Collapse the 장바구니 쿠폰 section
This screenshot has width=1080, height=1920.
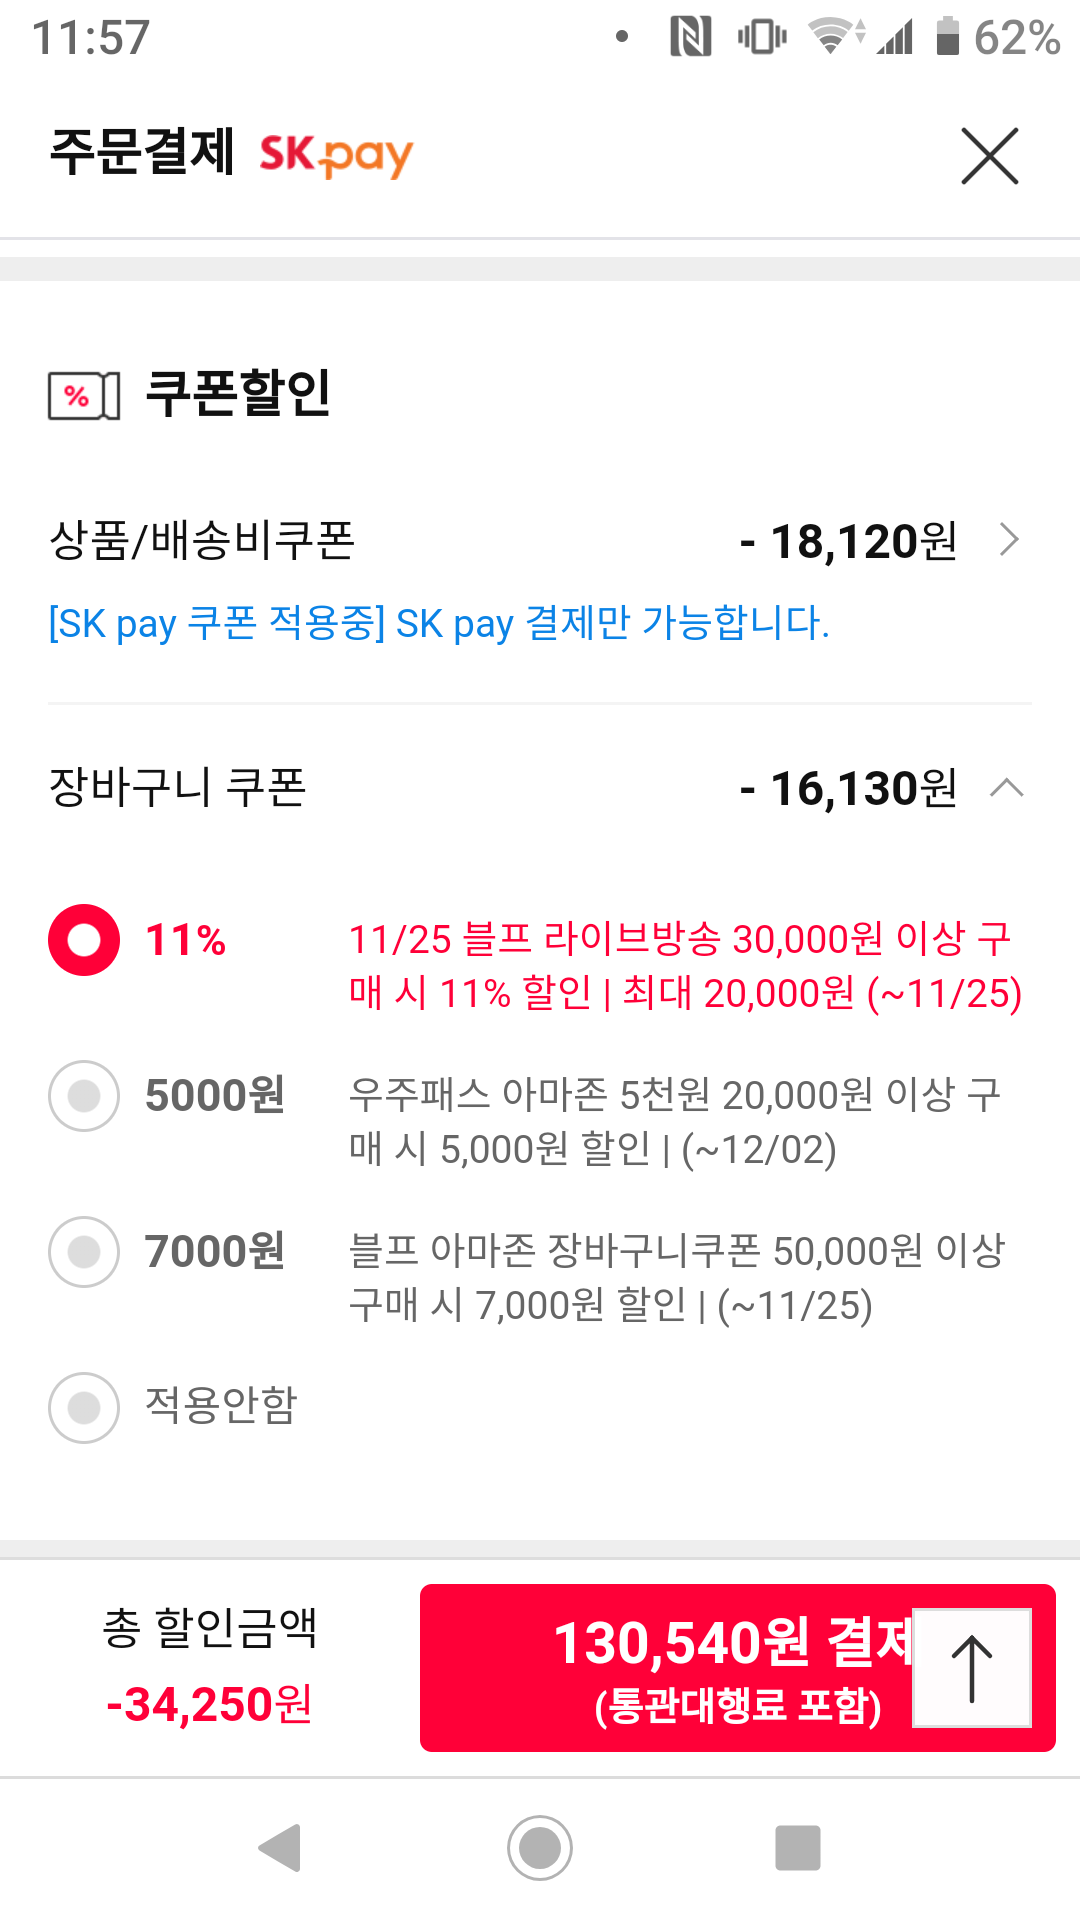1006,788
